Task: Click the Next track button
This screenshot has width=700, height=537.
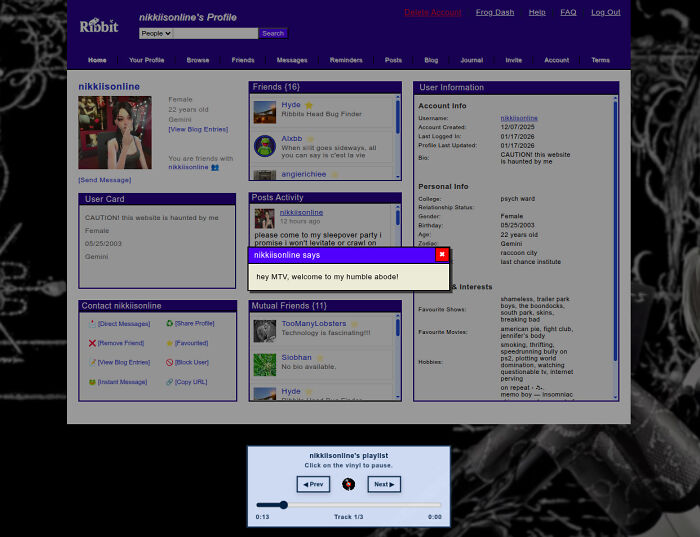Action: (x=384, y=484)
